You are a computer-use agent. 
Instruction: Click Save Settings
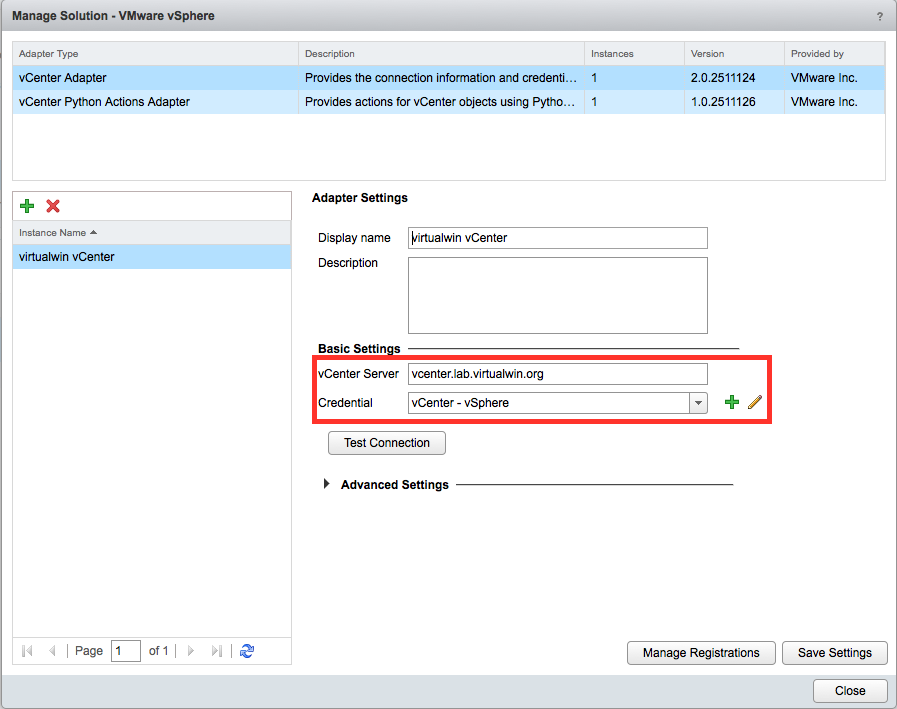[x=835, y=653]
